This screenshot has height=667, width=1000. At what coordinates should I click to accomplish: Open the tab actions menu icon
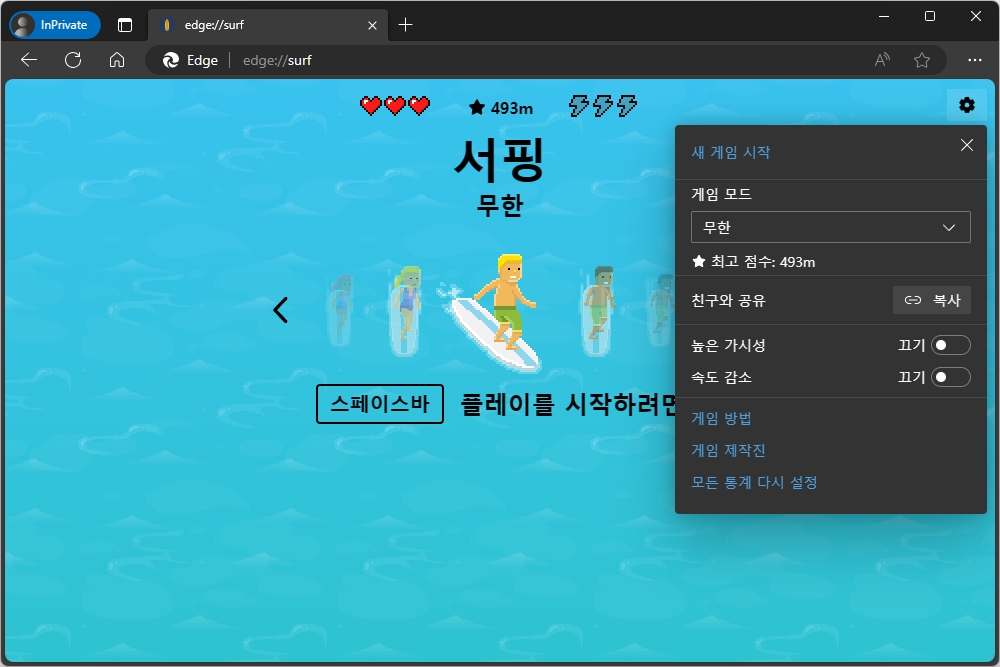(125, 25)
